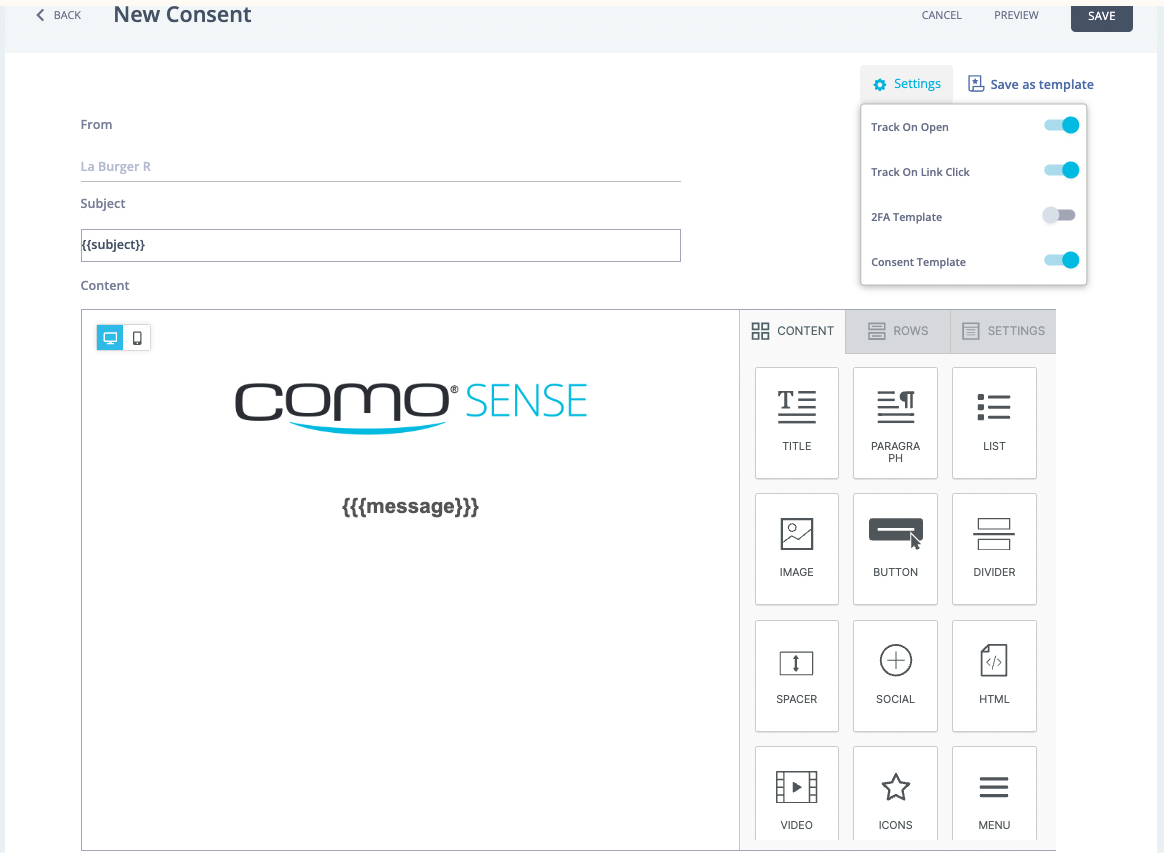
Task: Save the new consent
Action: [1102, 16]
